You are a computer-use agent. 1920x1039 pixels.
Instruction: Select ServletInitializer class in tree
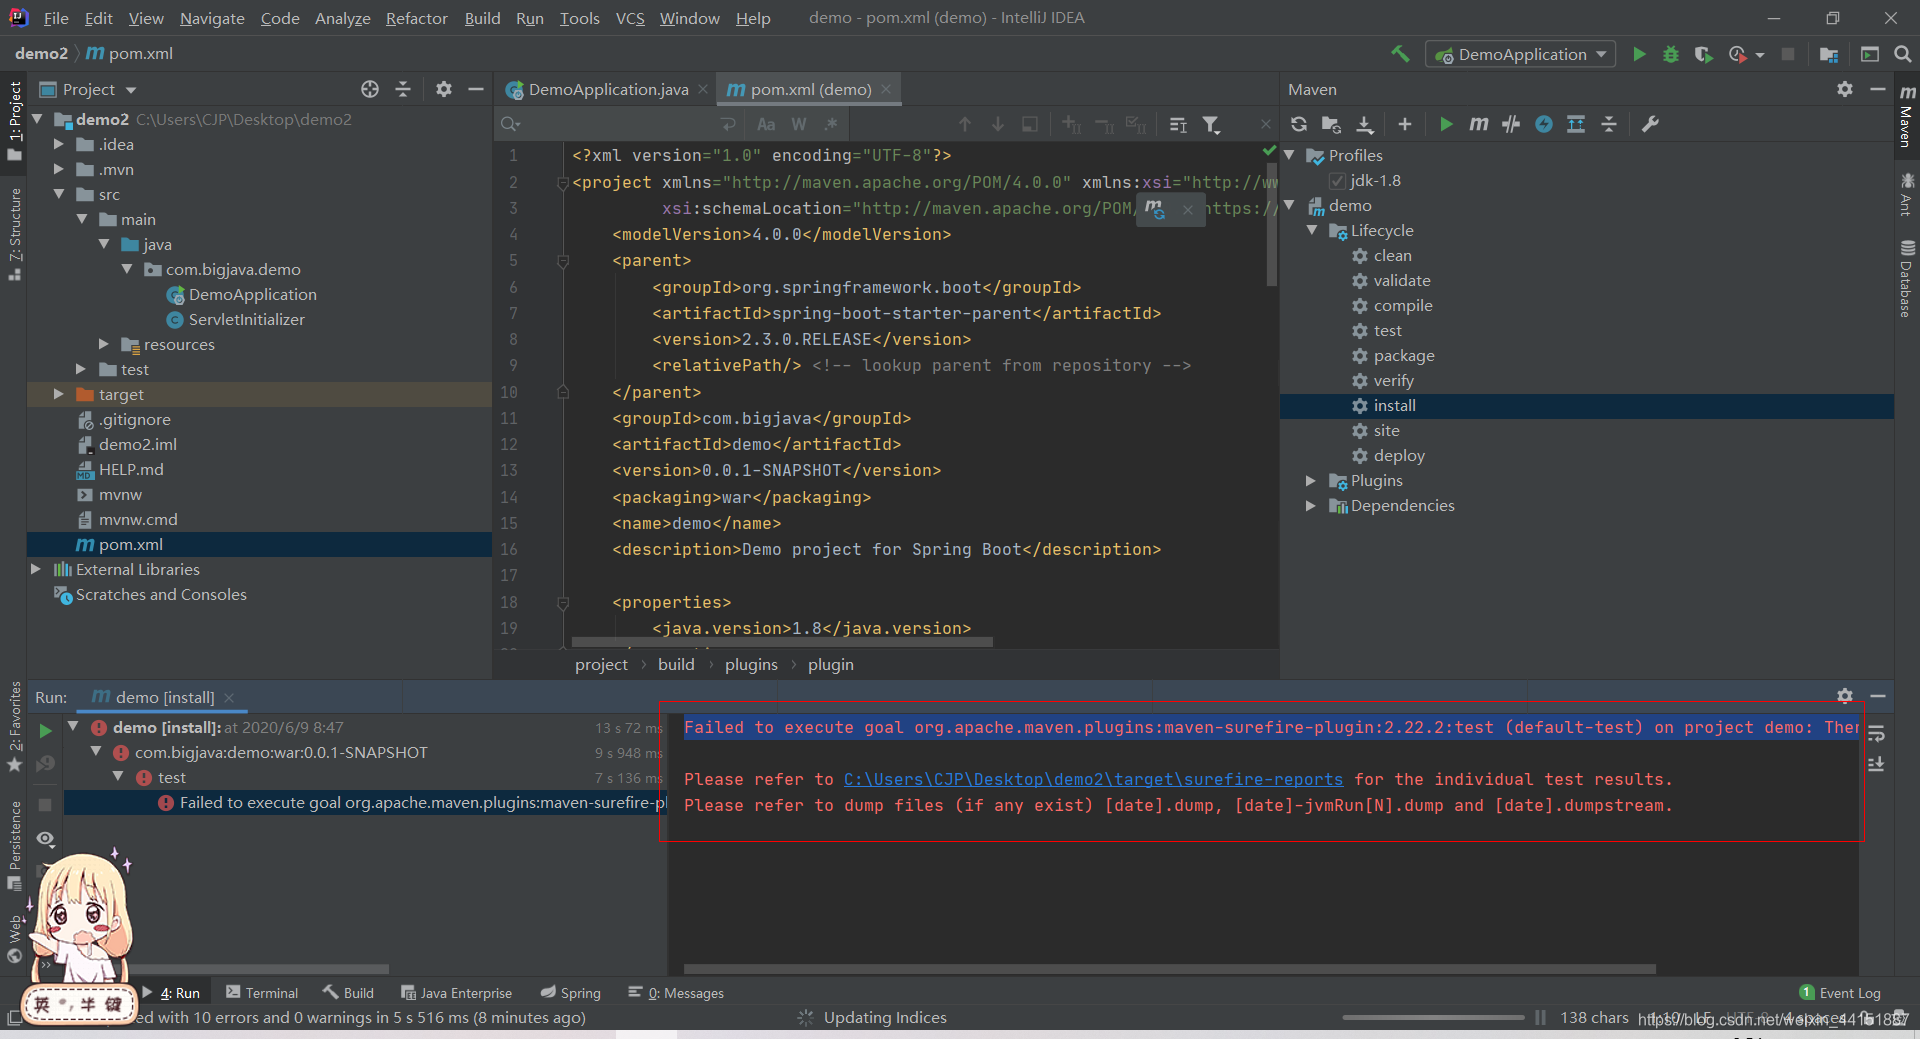coord(246,319)
